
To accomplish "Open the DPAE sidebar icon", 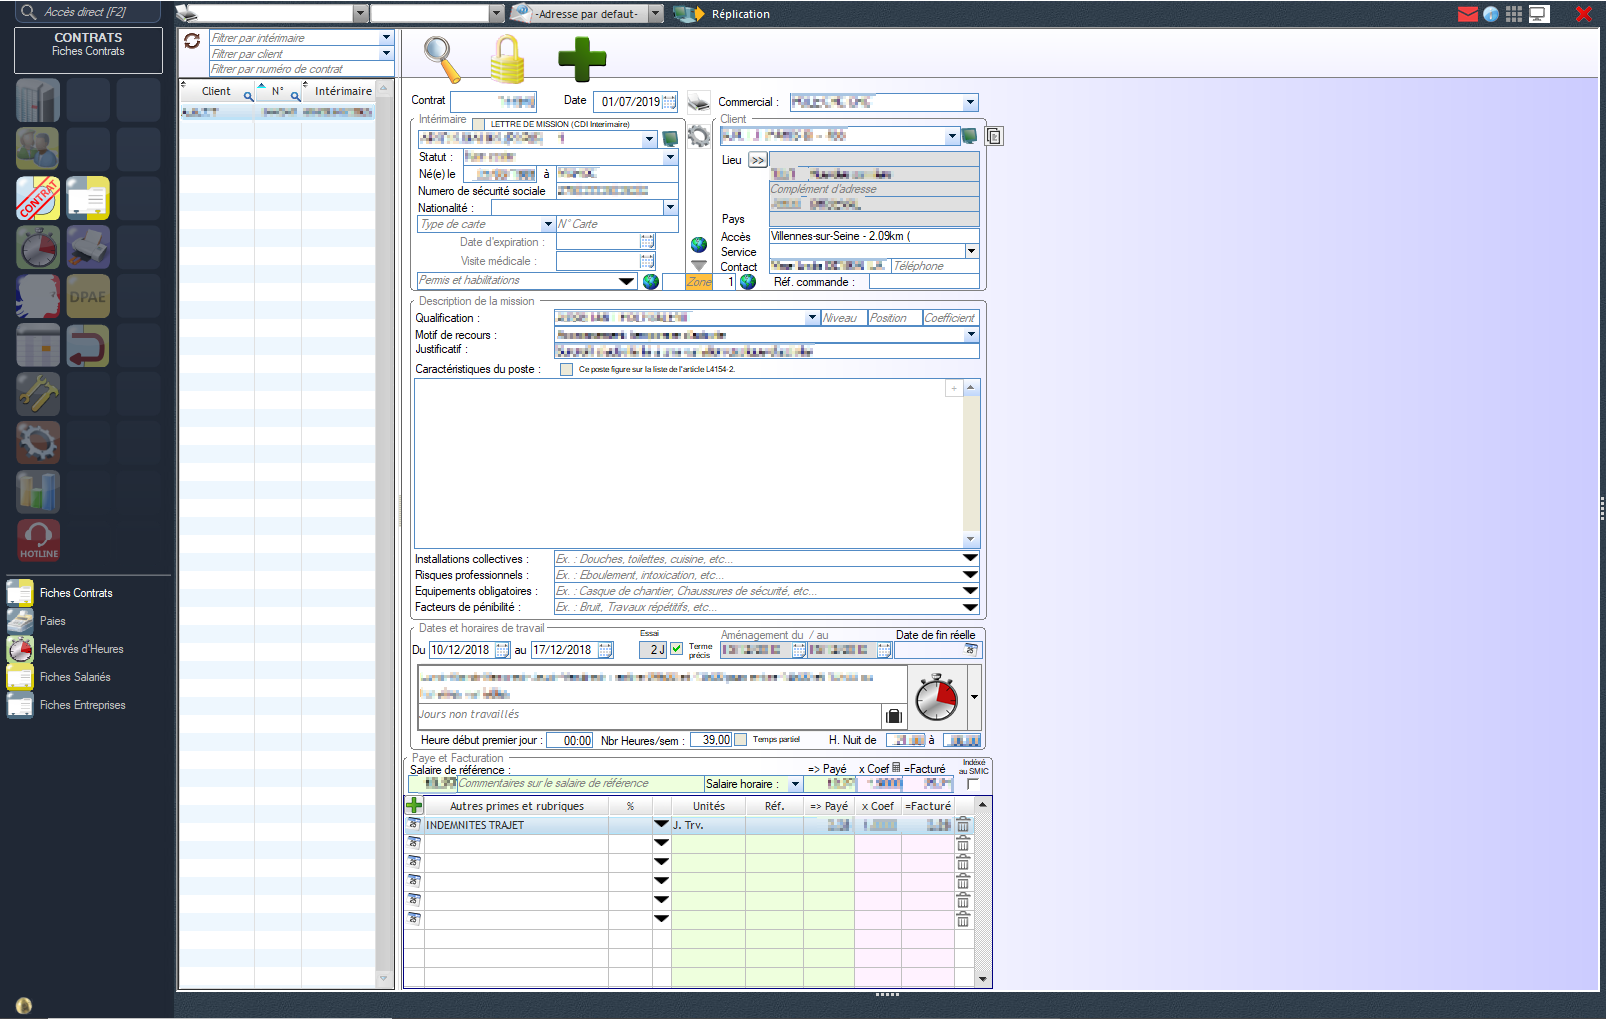I will (88, 297).
